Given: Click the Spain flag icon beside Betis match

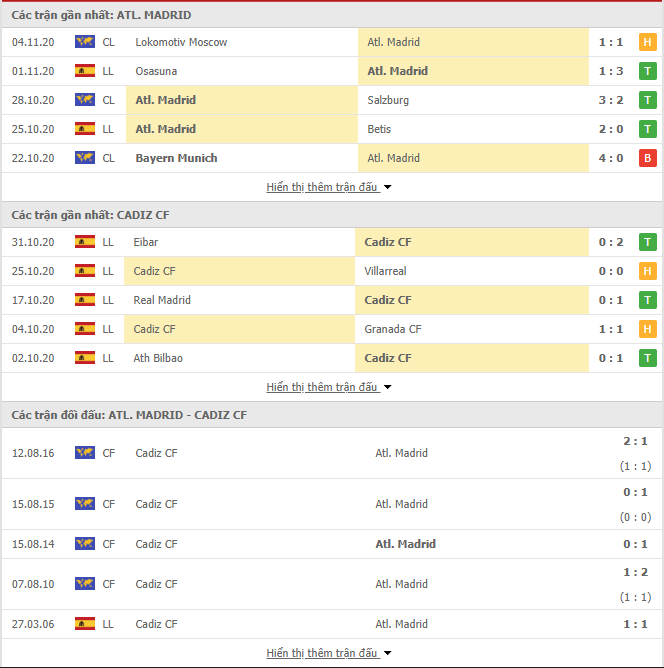Looking at the screenshot, I should point(85,129).
